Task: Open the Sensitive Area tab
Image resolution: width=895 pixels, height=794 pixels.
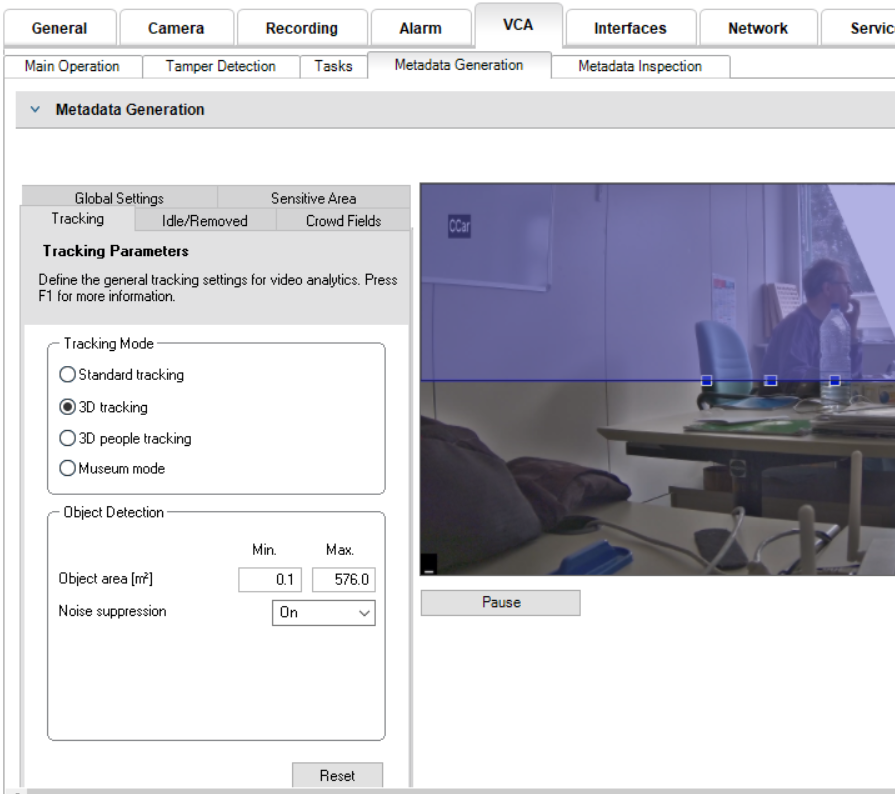Action: (313, 198)
